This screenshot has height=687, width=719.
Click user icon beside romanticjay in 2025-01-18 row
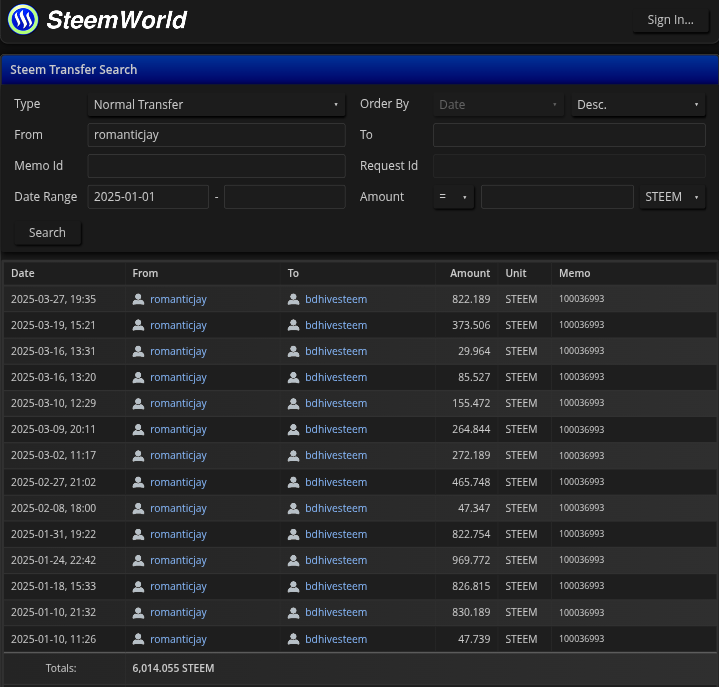[x=138, y=587]
